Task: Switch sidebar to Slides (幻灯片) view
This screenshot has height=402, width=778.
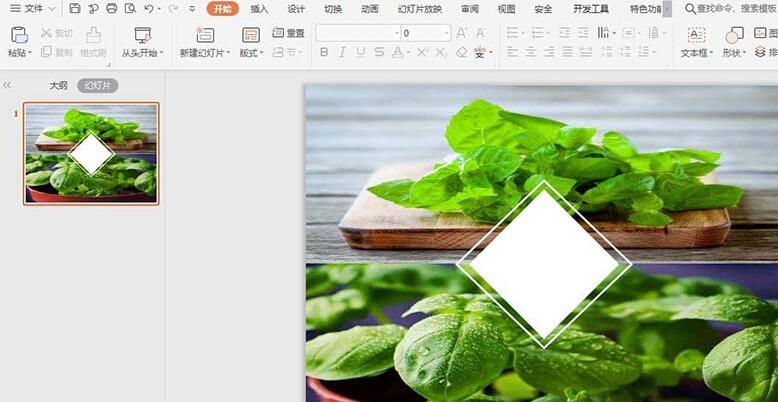Action: 98,85
